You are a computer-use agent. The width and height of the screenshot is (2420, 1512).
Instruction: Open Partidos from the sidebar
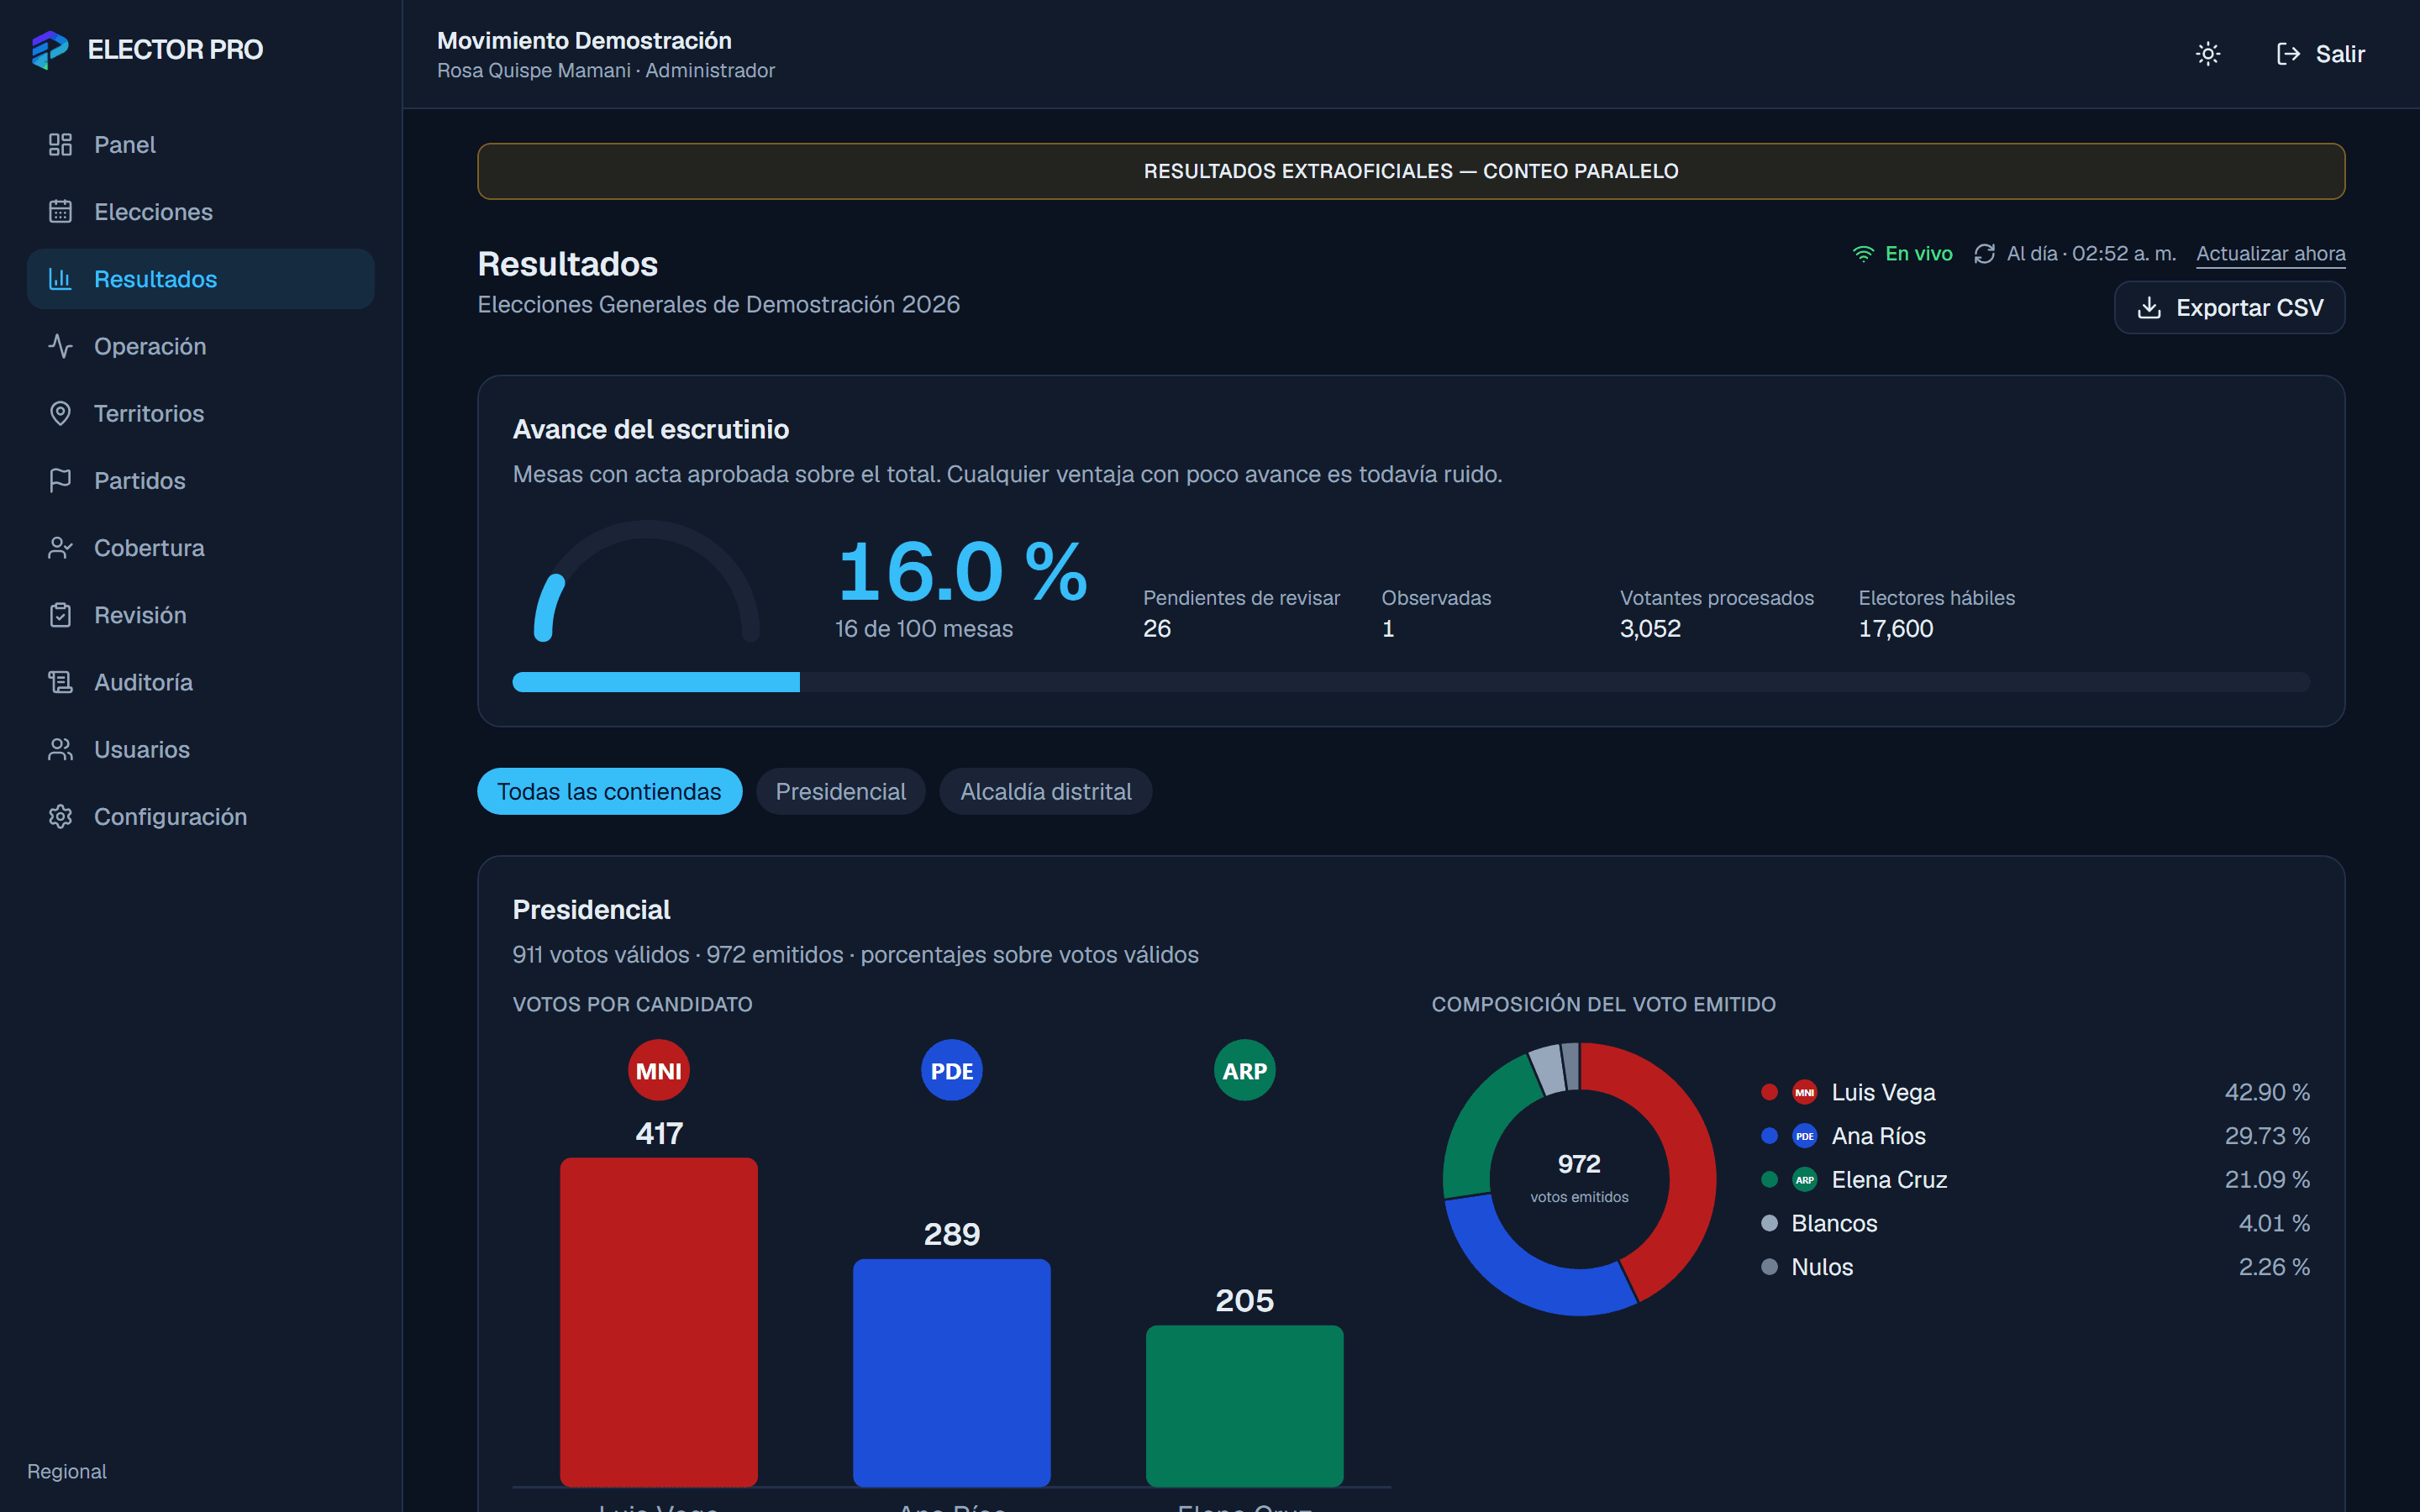click(200, 480)
